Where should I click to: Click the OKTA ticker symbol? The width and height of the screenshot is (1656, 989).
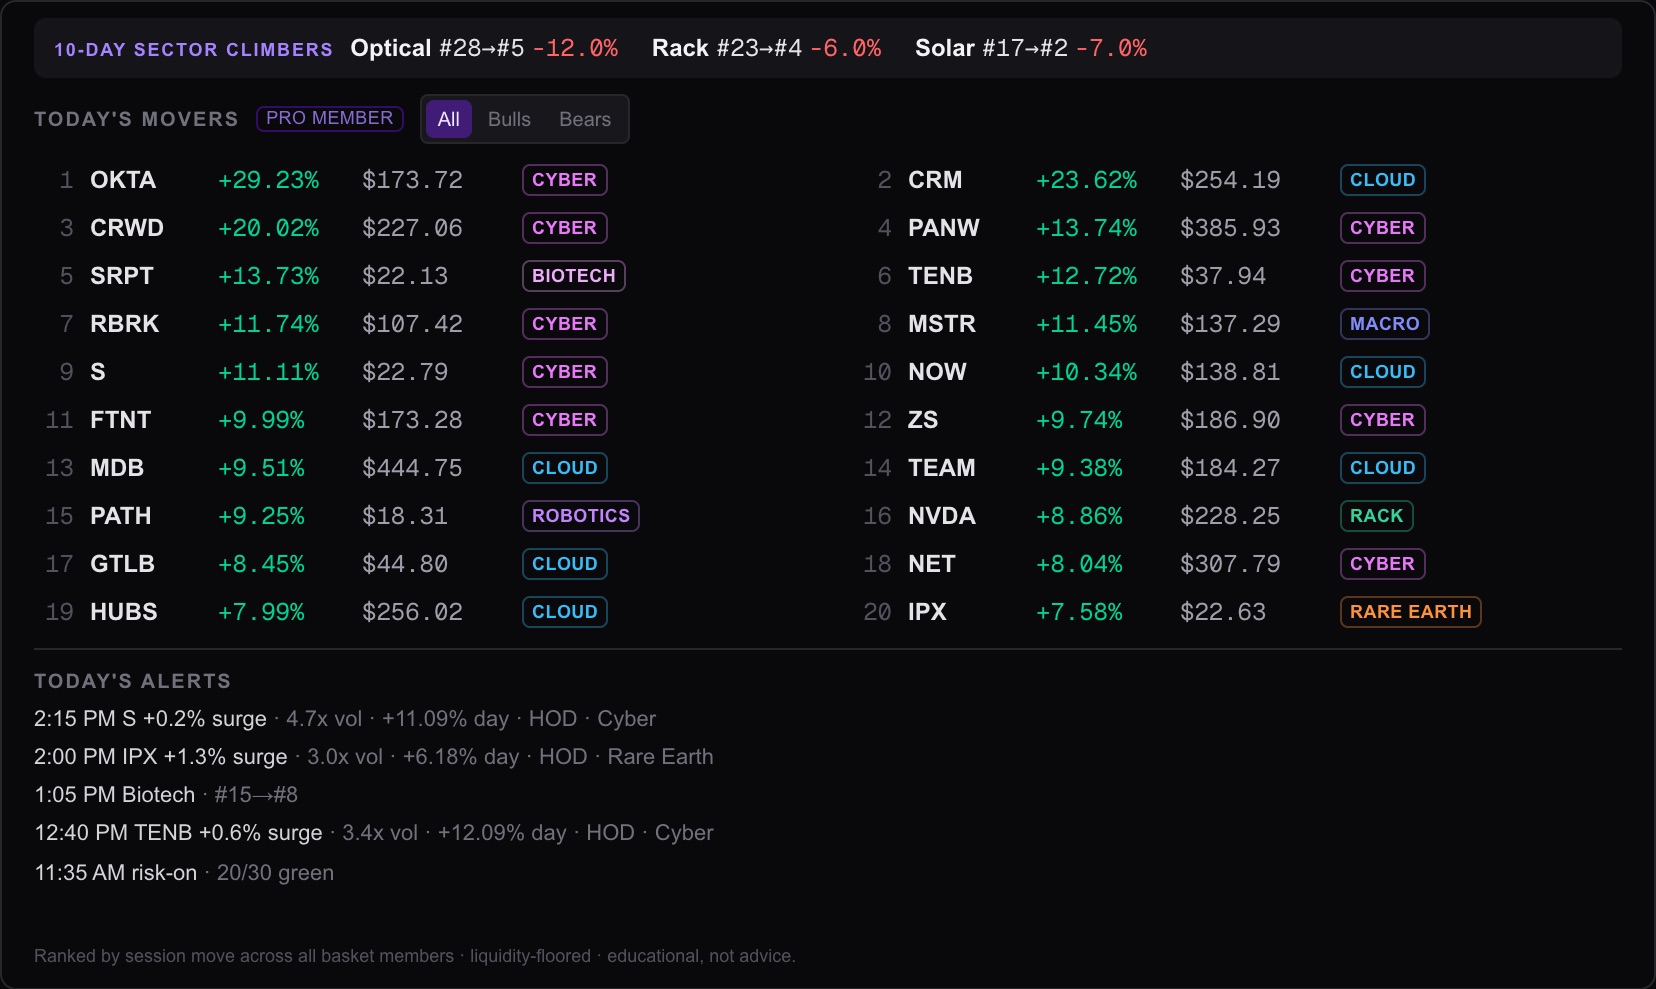tap(123, 180)
